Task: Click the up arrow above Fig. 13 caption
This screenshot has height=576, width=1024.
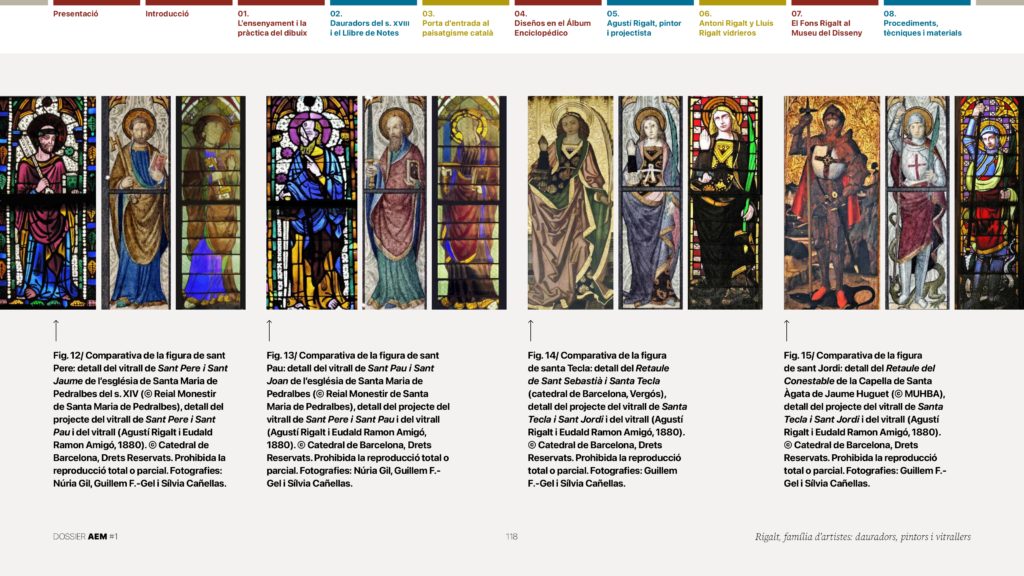Action: [x=269, y=330]
